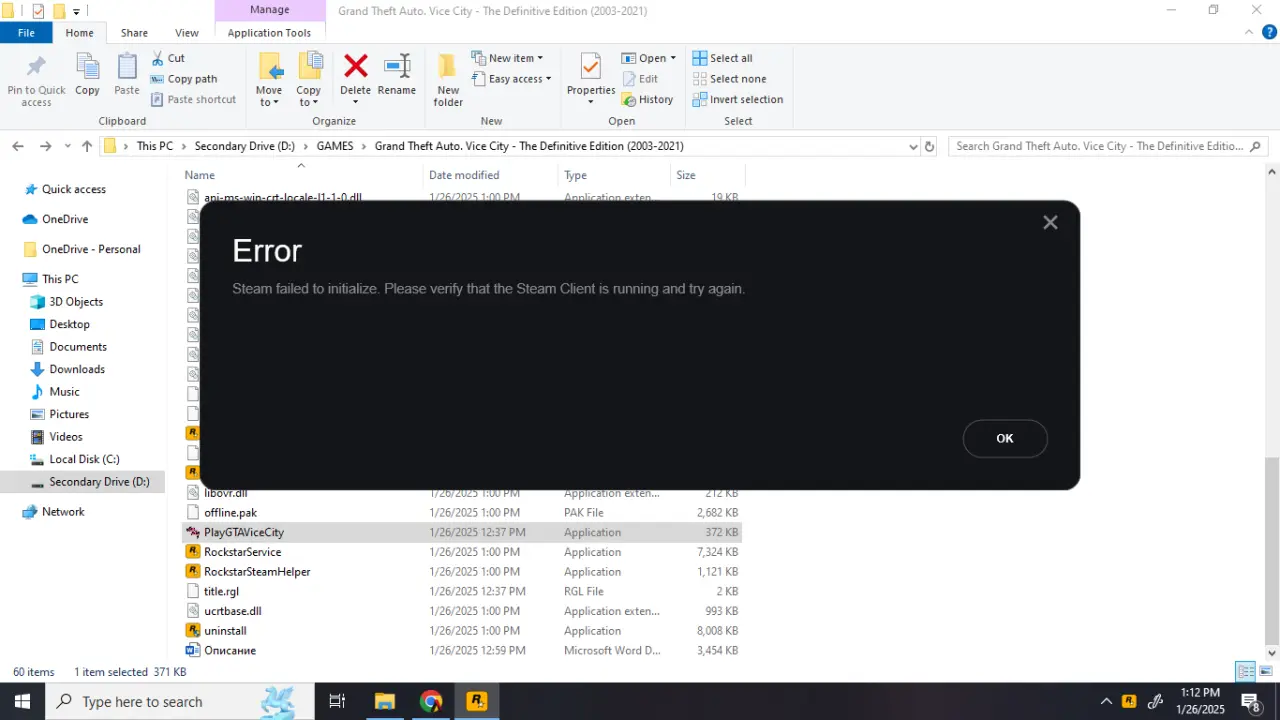1280x720 pixels.
Task: Refresh the current folder view
Action: click(929, 146)
